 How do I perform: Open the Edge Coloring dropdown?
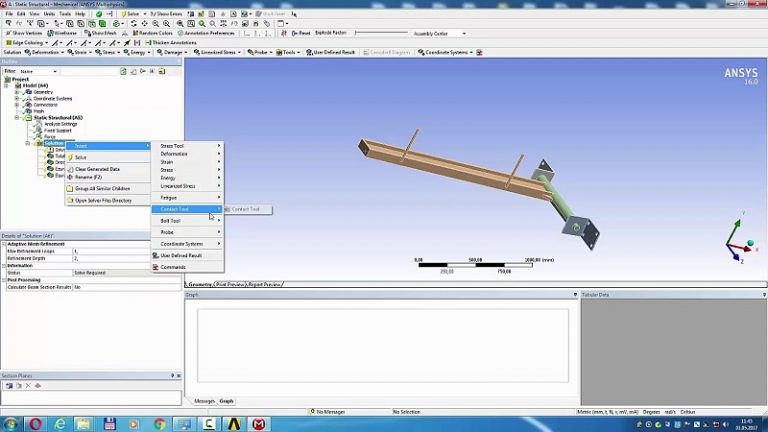click(26, 43)
